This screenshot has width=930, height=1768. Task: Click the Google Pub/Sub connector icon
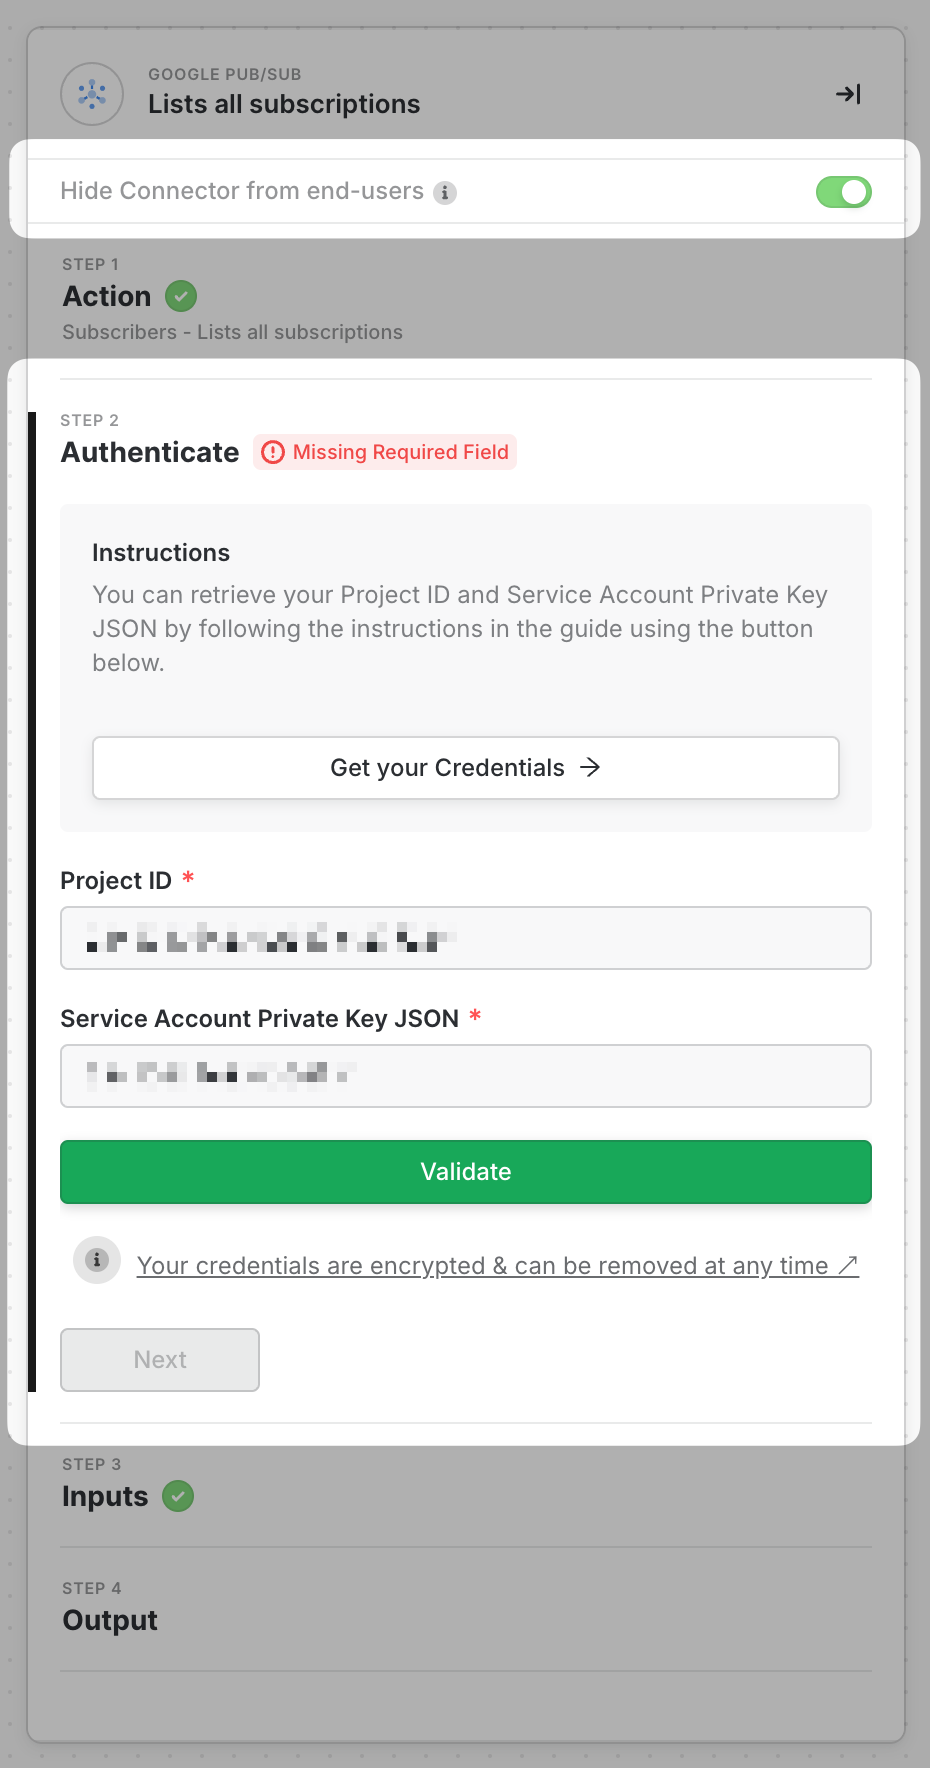[92, 94]
